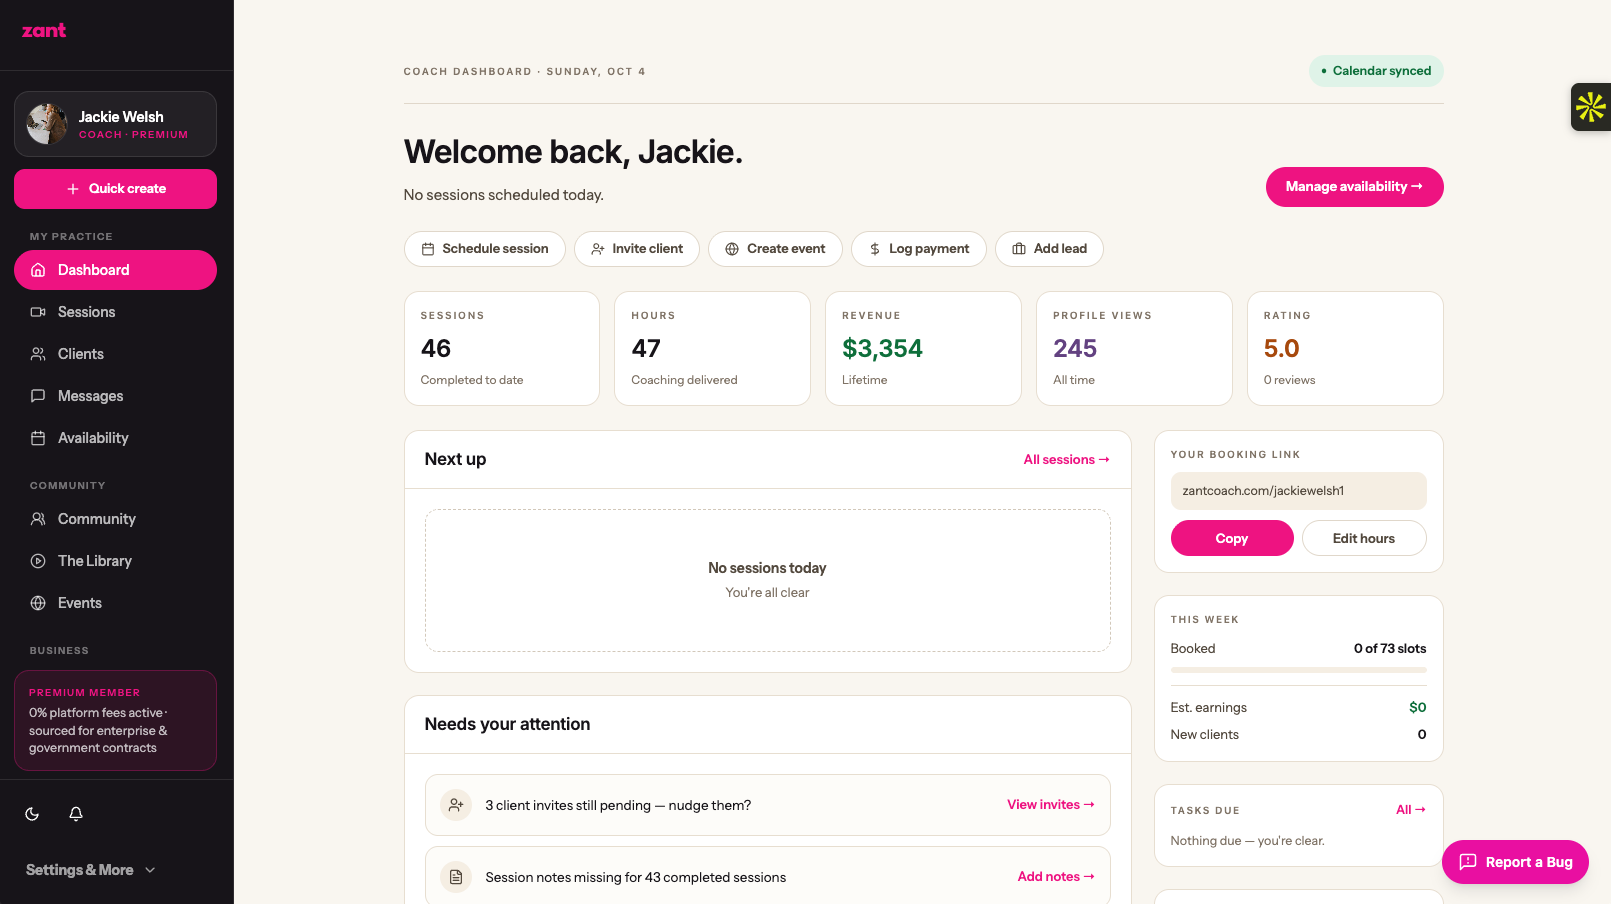Click the Sessions video camera icon

point(38,312)
